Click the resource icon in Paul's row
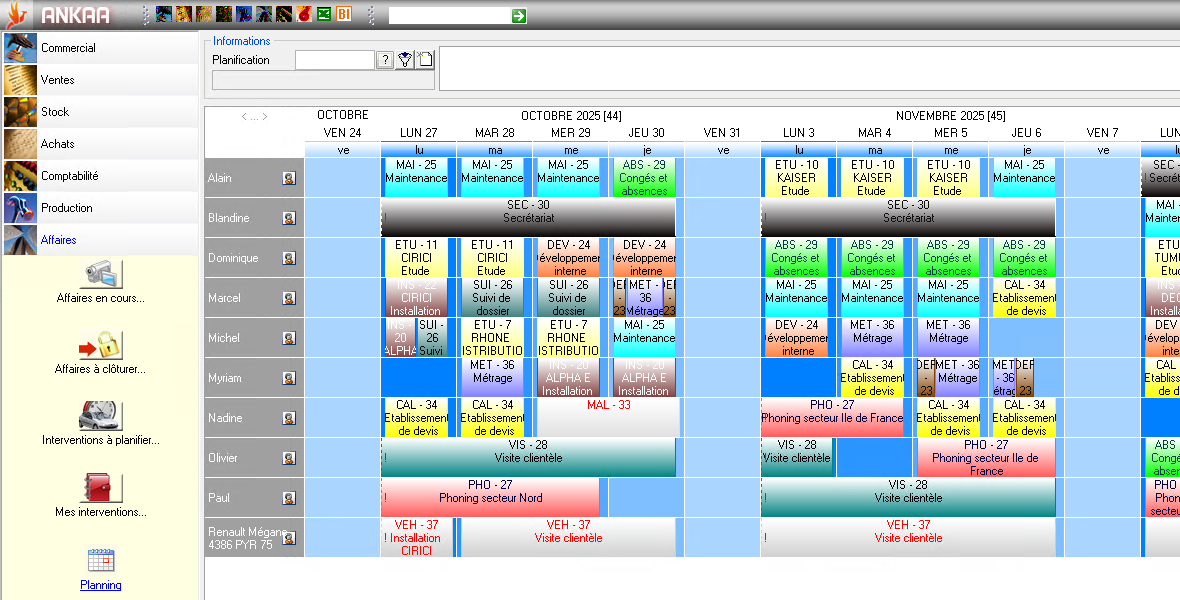Viewport: 1180px width, 600px height. (289, 498)
